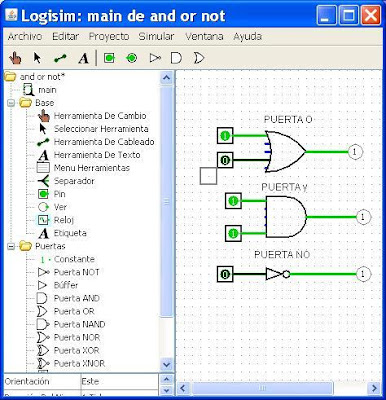This screenshot has width=386, height=400.
Task: Choose Reloj clock component in tree
Action: (x=64, y=220)
